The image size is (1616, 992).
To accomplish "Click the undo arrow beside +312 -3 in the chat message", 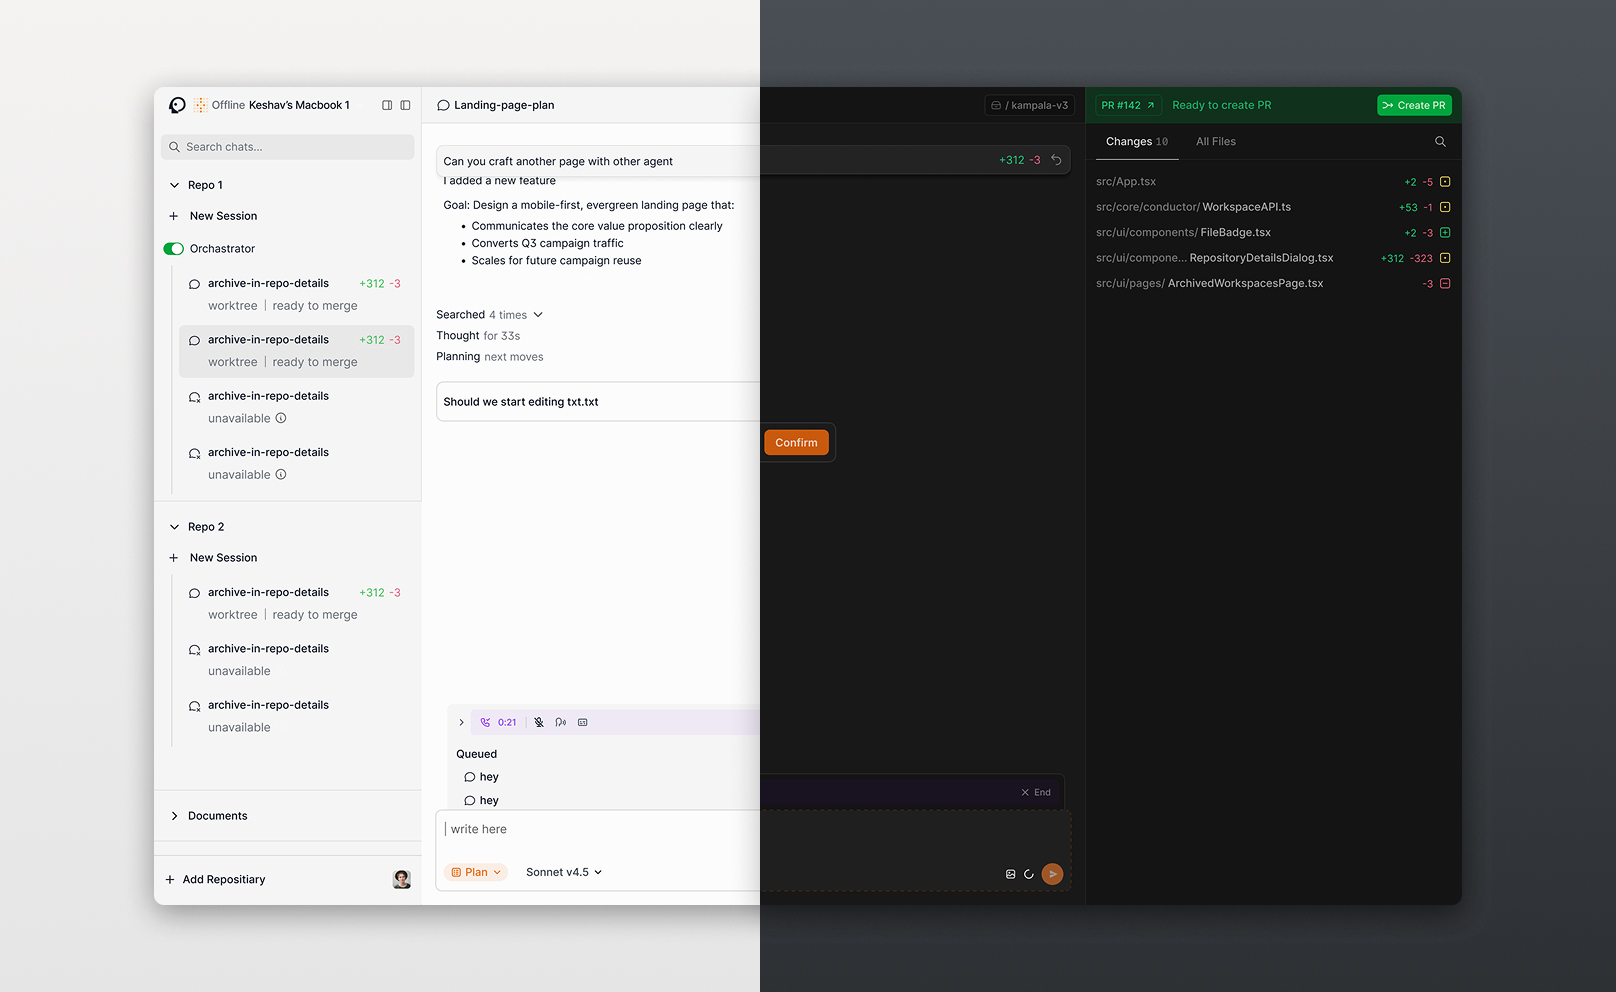I will (1056, 160).
